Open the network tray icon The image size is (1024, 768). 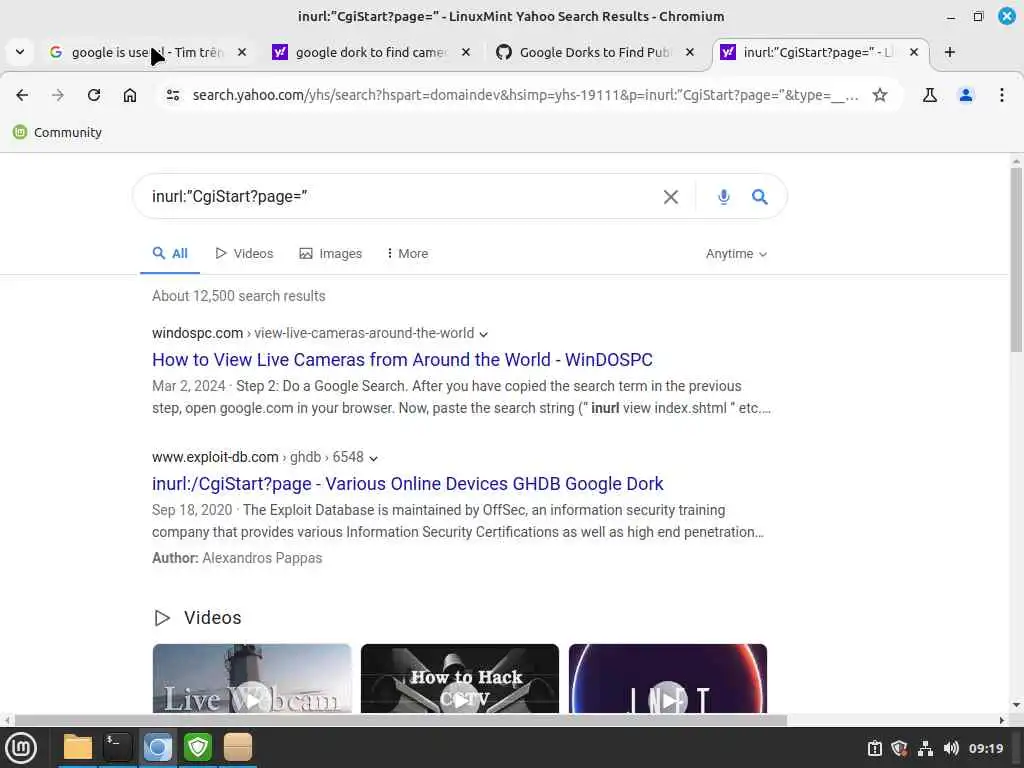pyautogui.click(x=925, y=748)
